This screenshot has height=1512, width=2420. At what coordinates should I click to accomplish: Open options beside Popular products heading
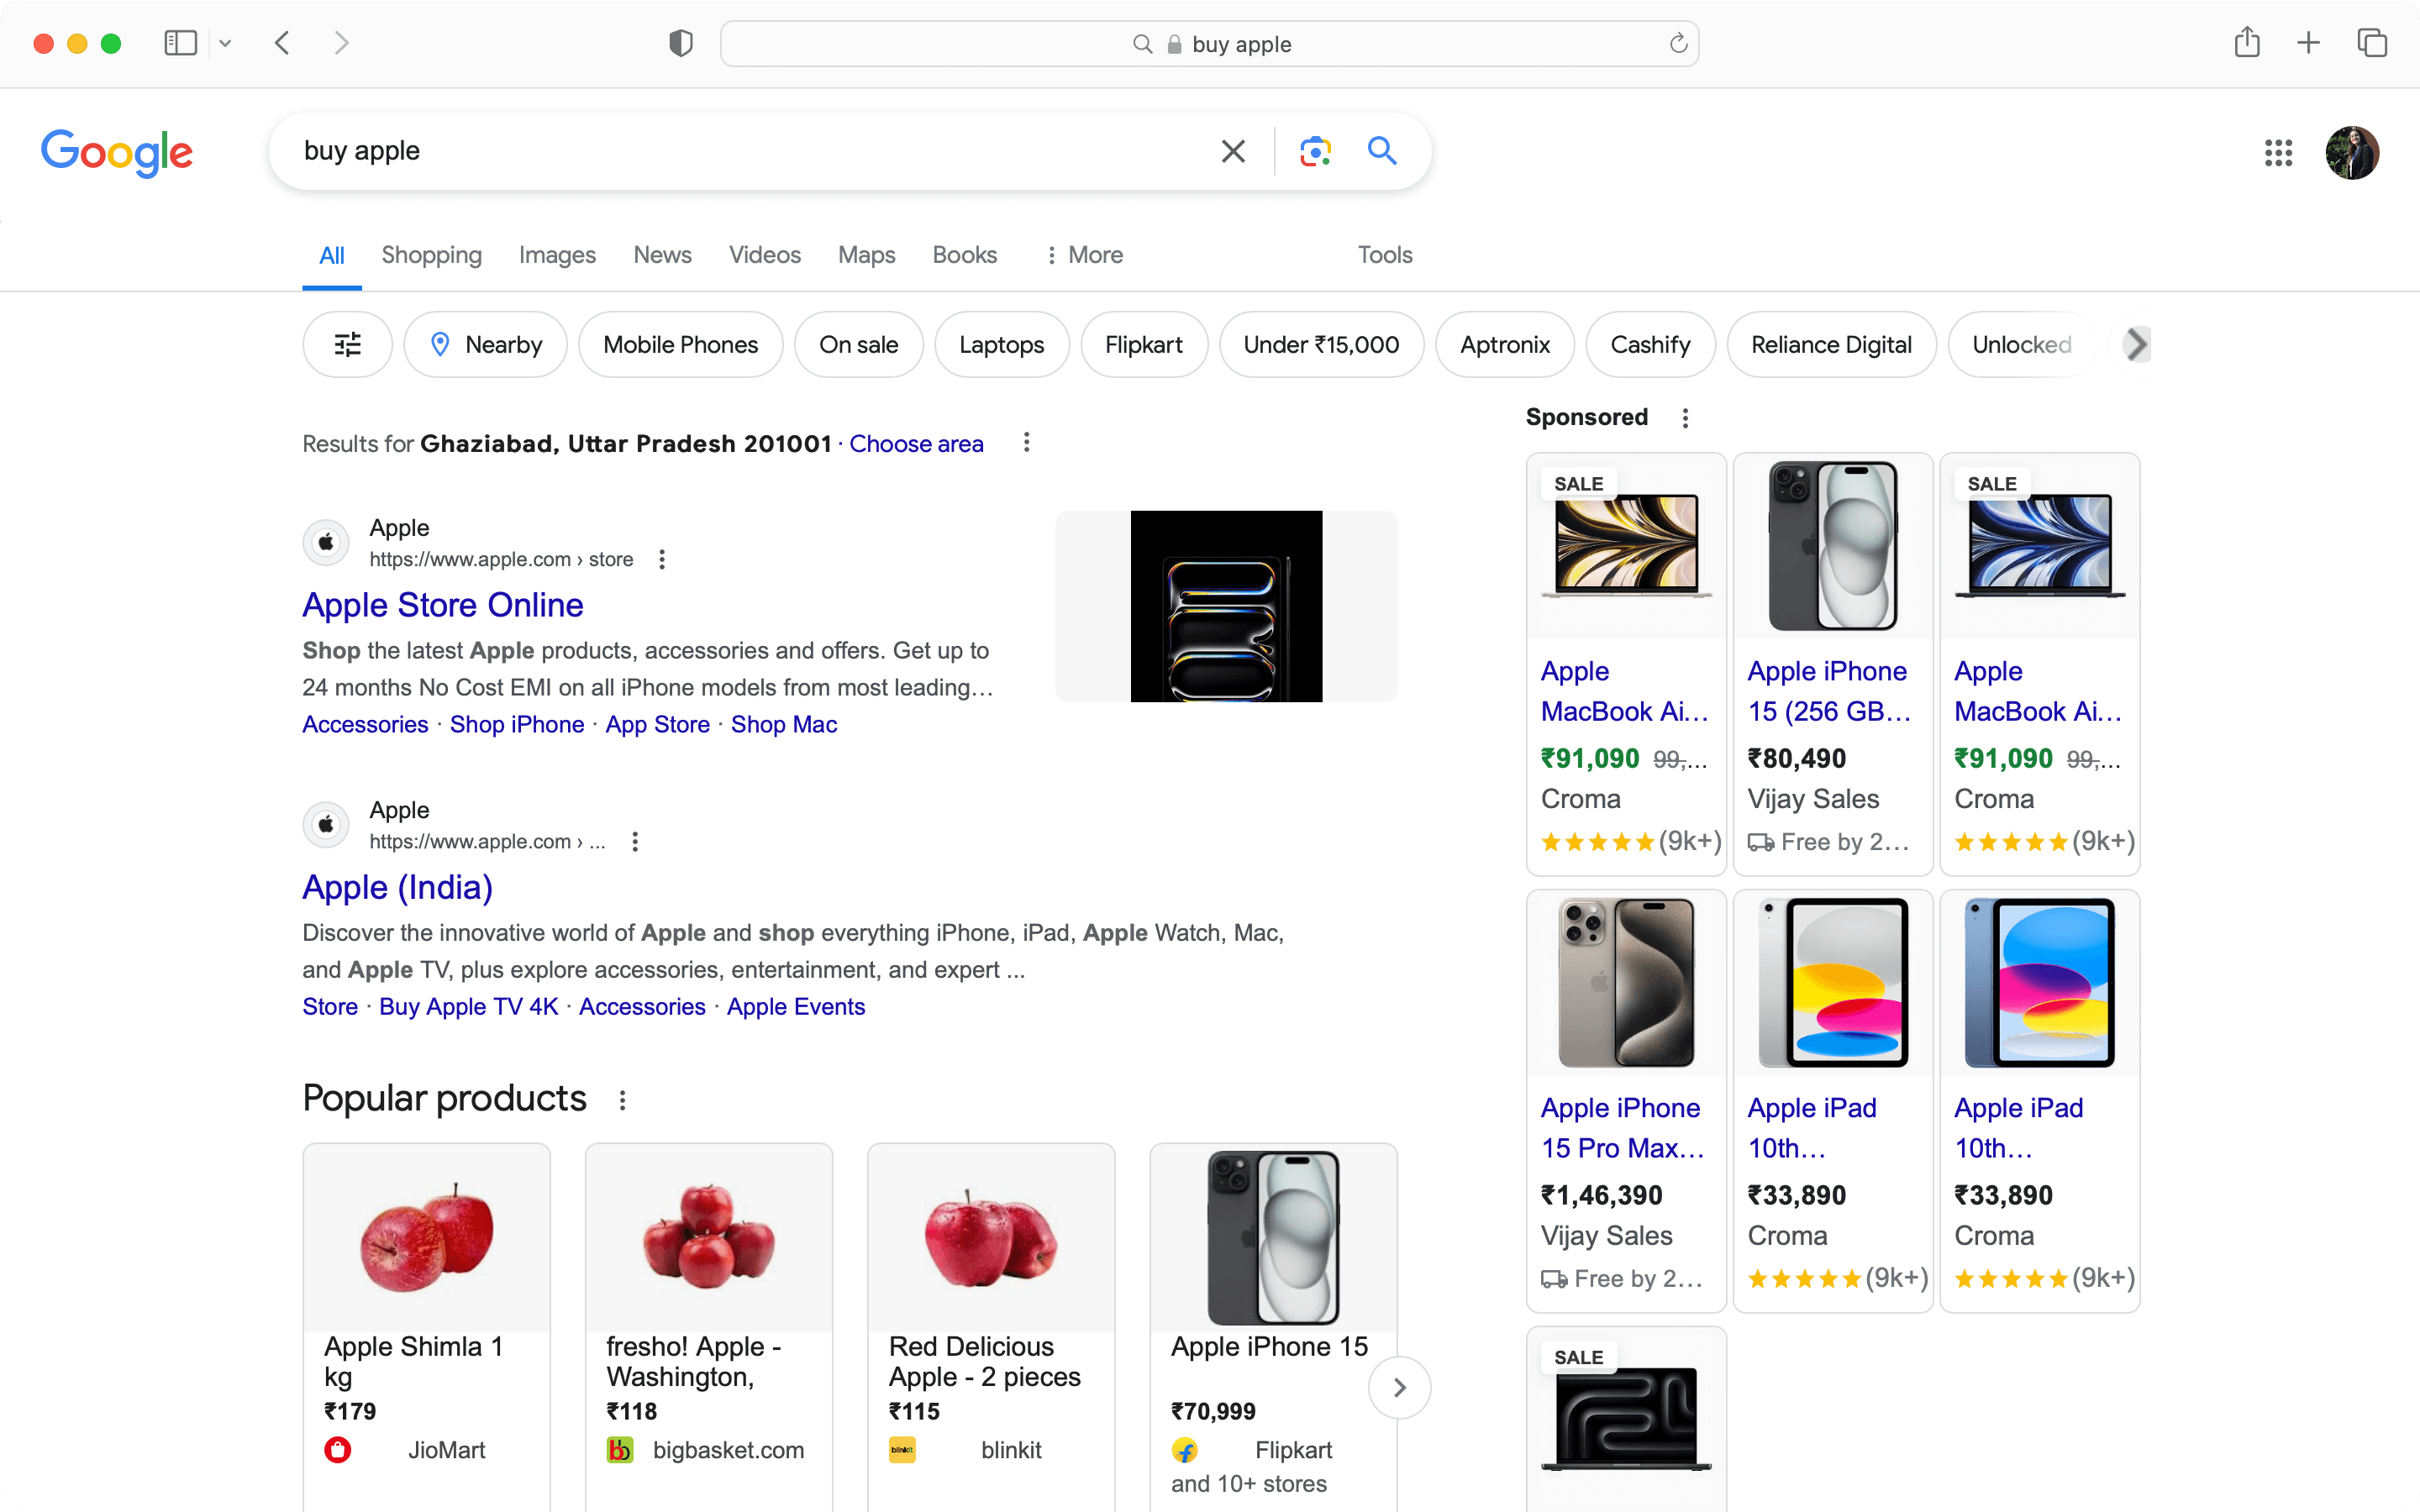(622, 1100)
